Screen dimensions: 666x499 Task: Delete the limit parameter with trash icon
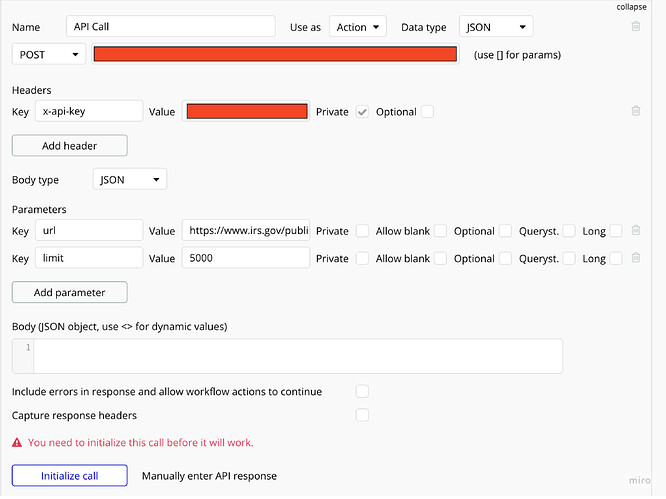pyautogui.click(x=636, y=258)
